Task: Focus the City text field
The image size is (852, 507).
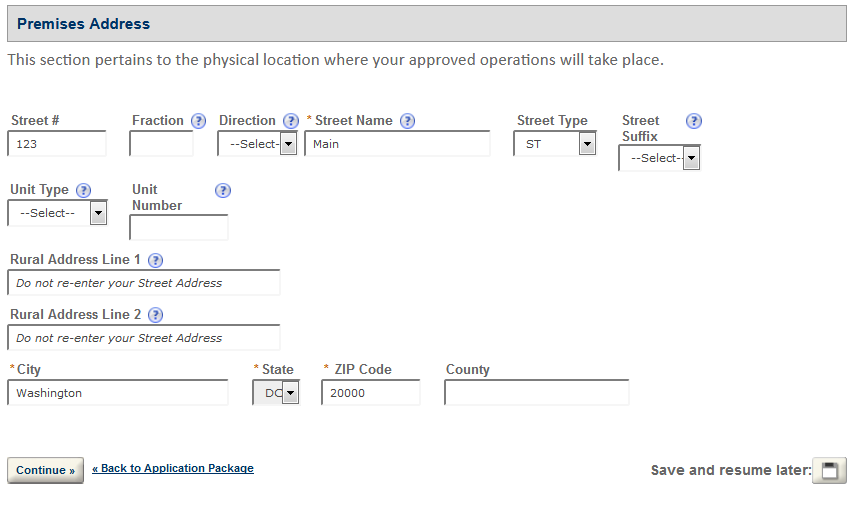Action: point(118,393)
